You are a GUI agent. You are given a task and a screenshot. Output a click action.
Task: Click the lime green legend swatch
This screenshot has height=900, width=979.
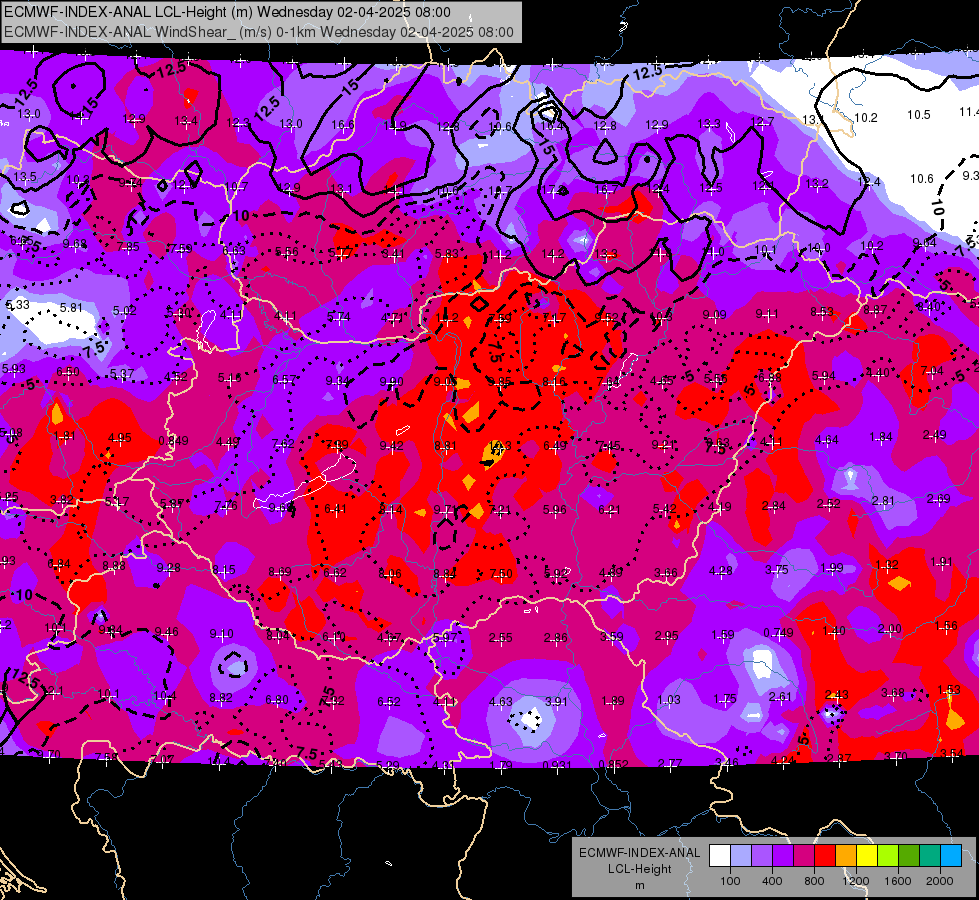(888, 856)
